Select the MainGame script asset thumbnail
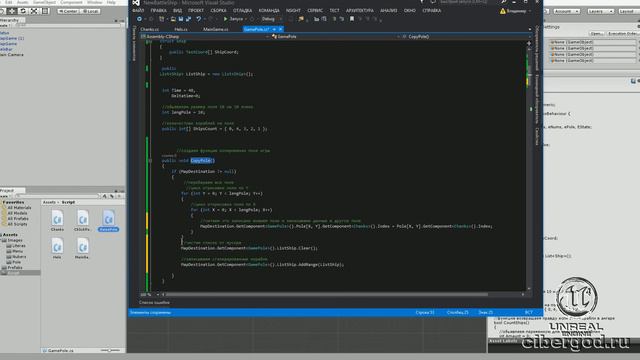Screen dimensions: 640x360 [82, 249]
